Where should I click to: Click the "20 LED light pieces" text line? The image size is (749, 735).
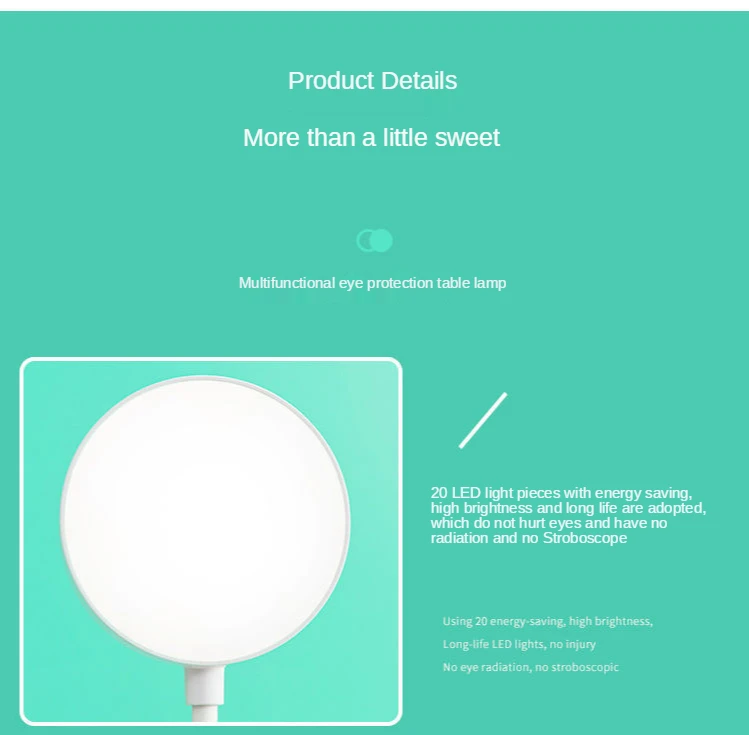(561, 492)
